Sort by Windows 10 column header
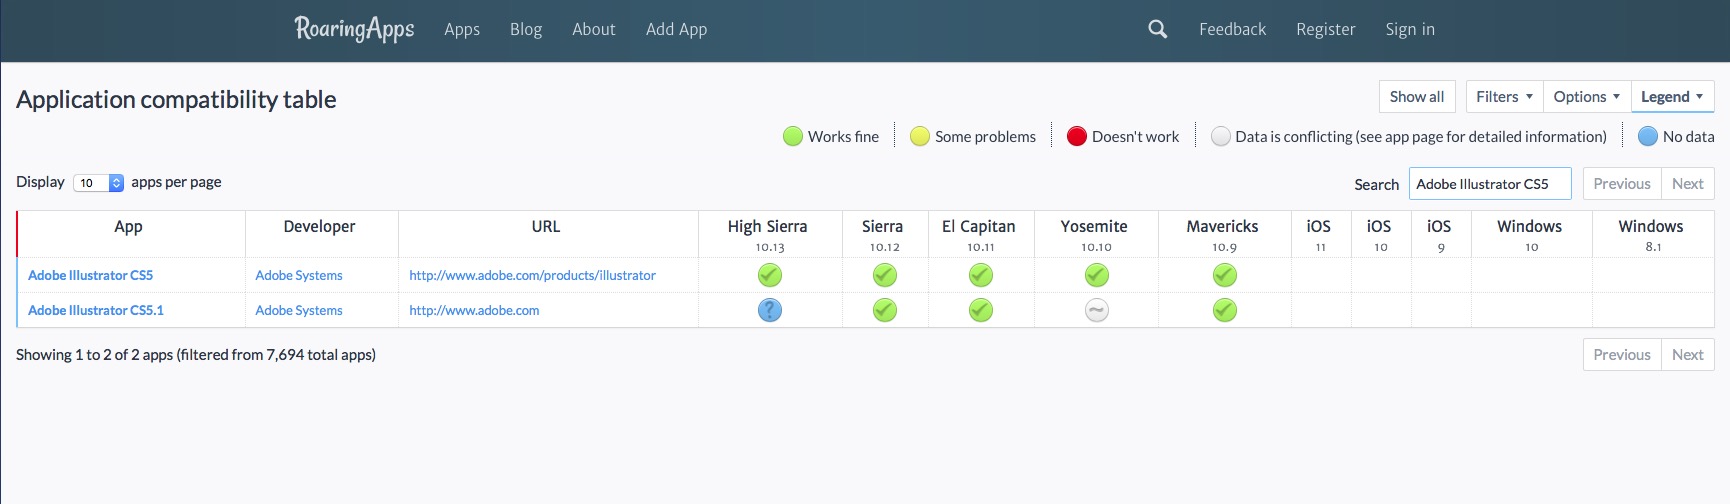Screen dimensions: 1730x504 pos(1531,234)
